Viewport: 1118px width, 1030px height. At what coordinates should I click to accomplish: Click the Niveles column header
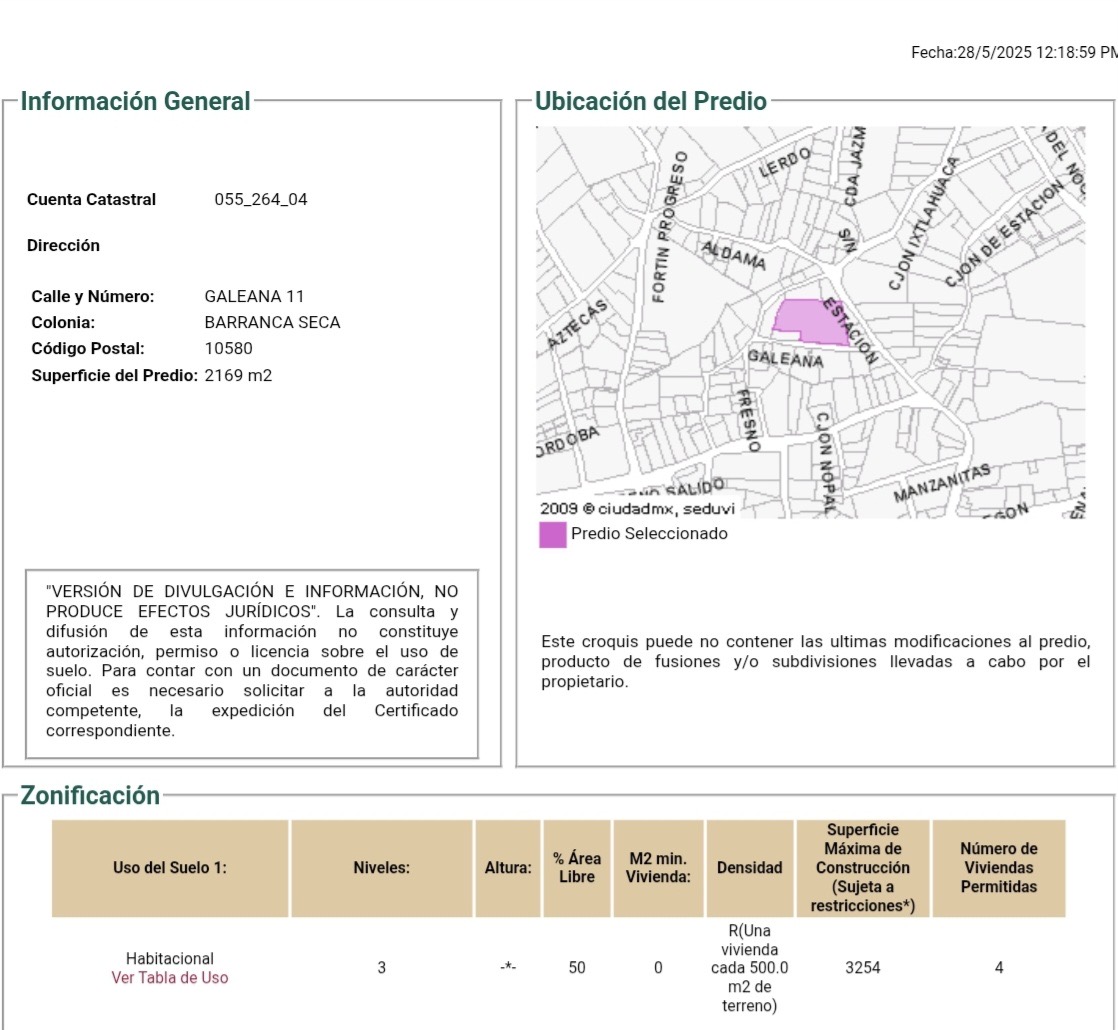point(381,868)
